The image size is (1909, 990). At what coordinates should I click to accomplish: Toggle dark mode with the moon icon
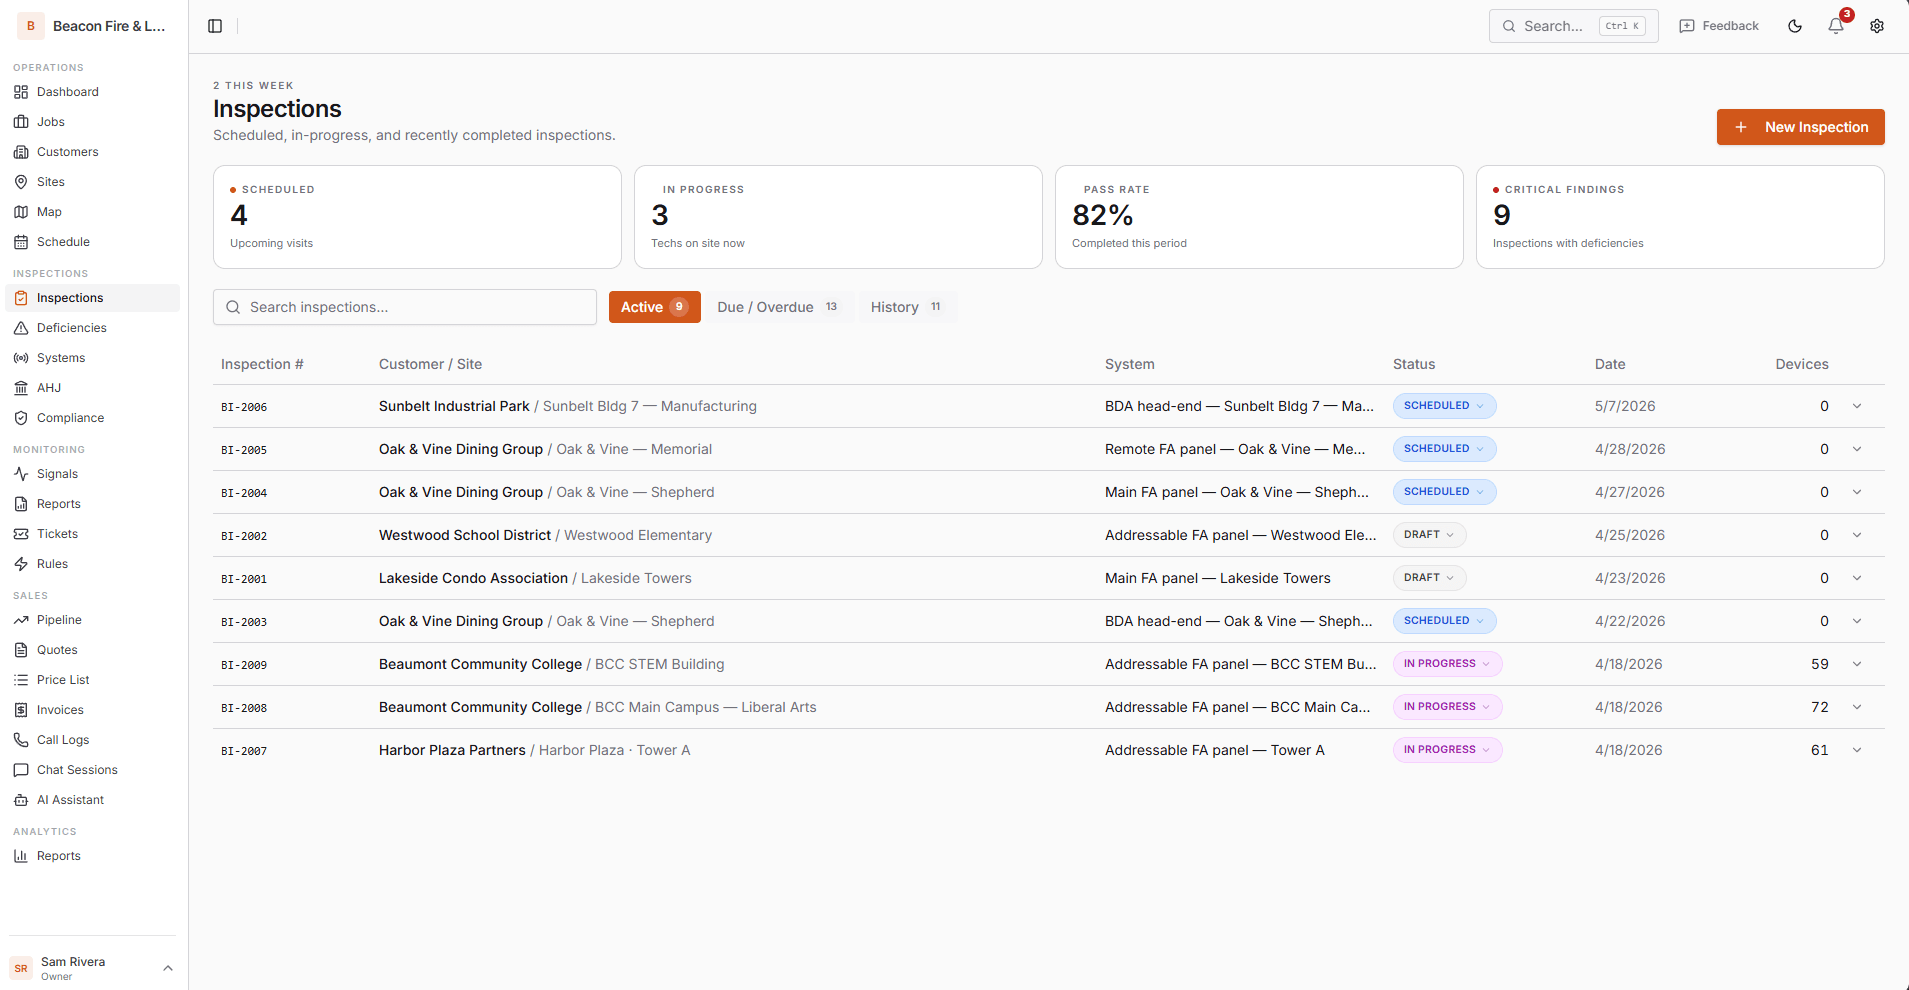tap(1793, 26)
